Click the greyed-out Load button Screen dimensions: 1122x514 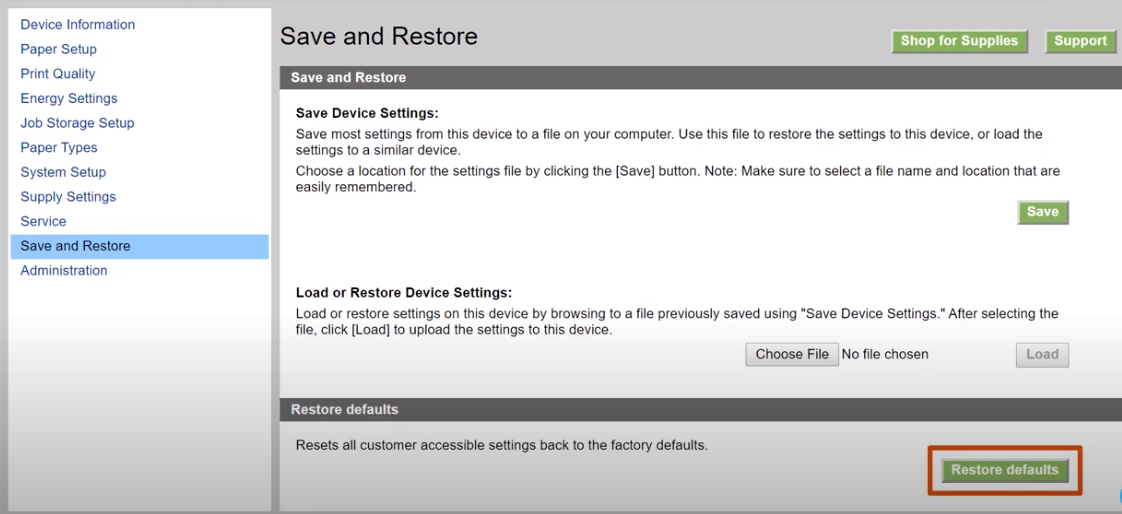(x=1042, y=354)
